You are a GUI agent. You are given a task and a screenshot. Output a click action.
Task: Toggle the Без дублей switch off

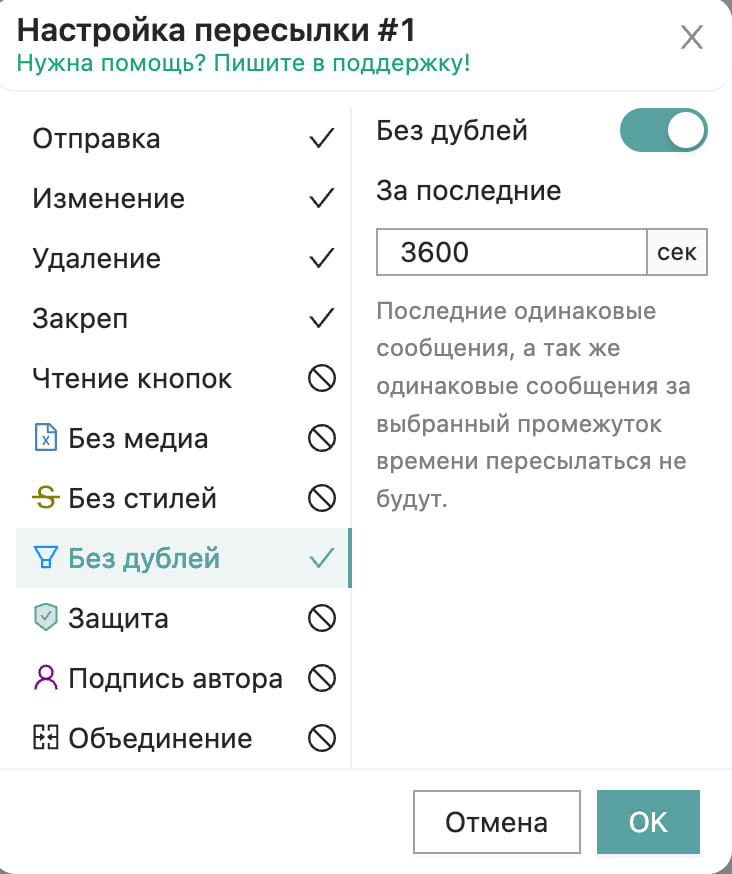coord(663,131)
